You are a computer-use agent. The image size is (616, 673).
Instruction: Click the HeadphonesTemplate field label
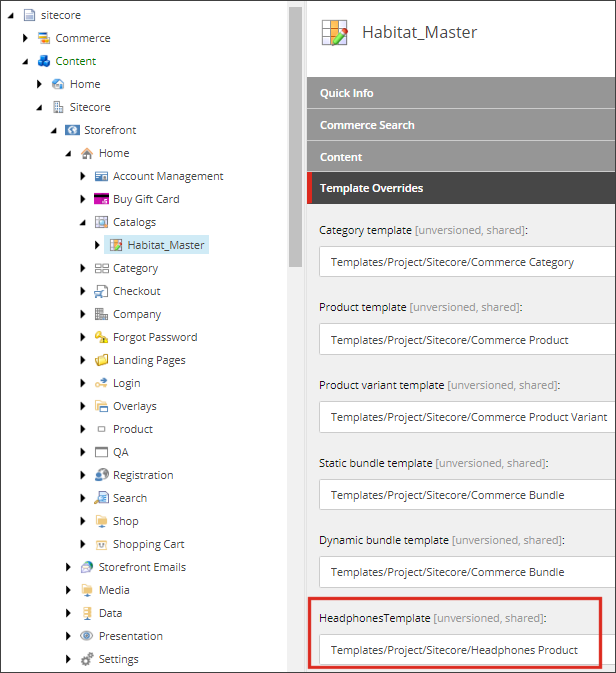click(x=374, y=618)
